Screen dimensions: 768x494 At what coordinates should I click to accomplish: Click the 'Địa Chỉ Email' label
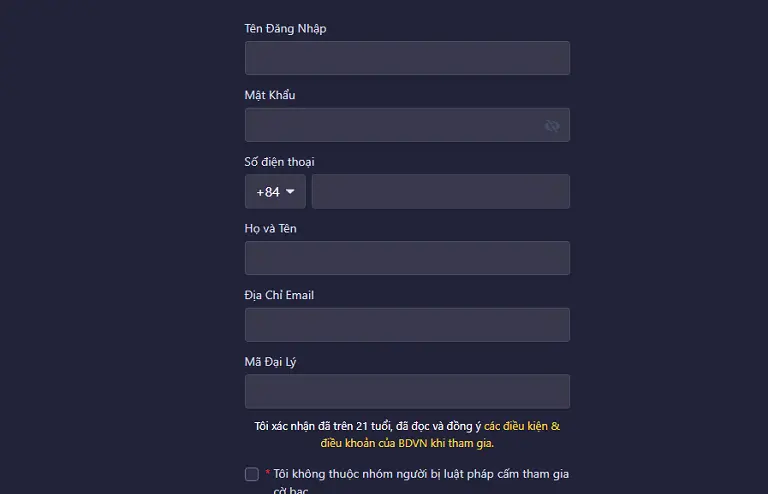pyautogui.click(x=279, y=295)
